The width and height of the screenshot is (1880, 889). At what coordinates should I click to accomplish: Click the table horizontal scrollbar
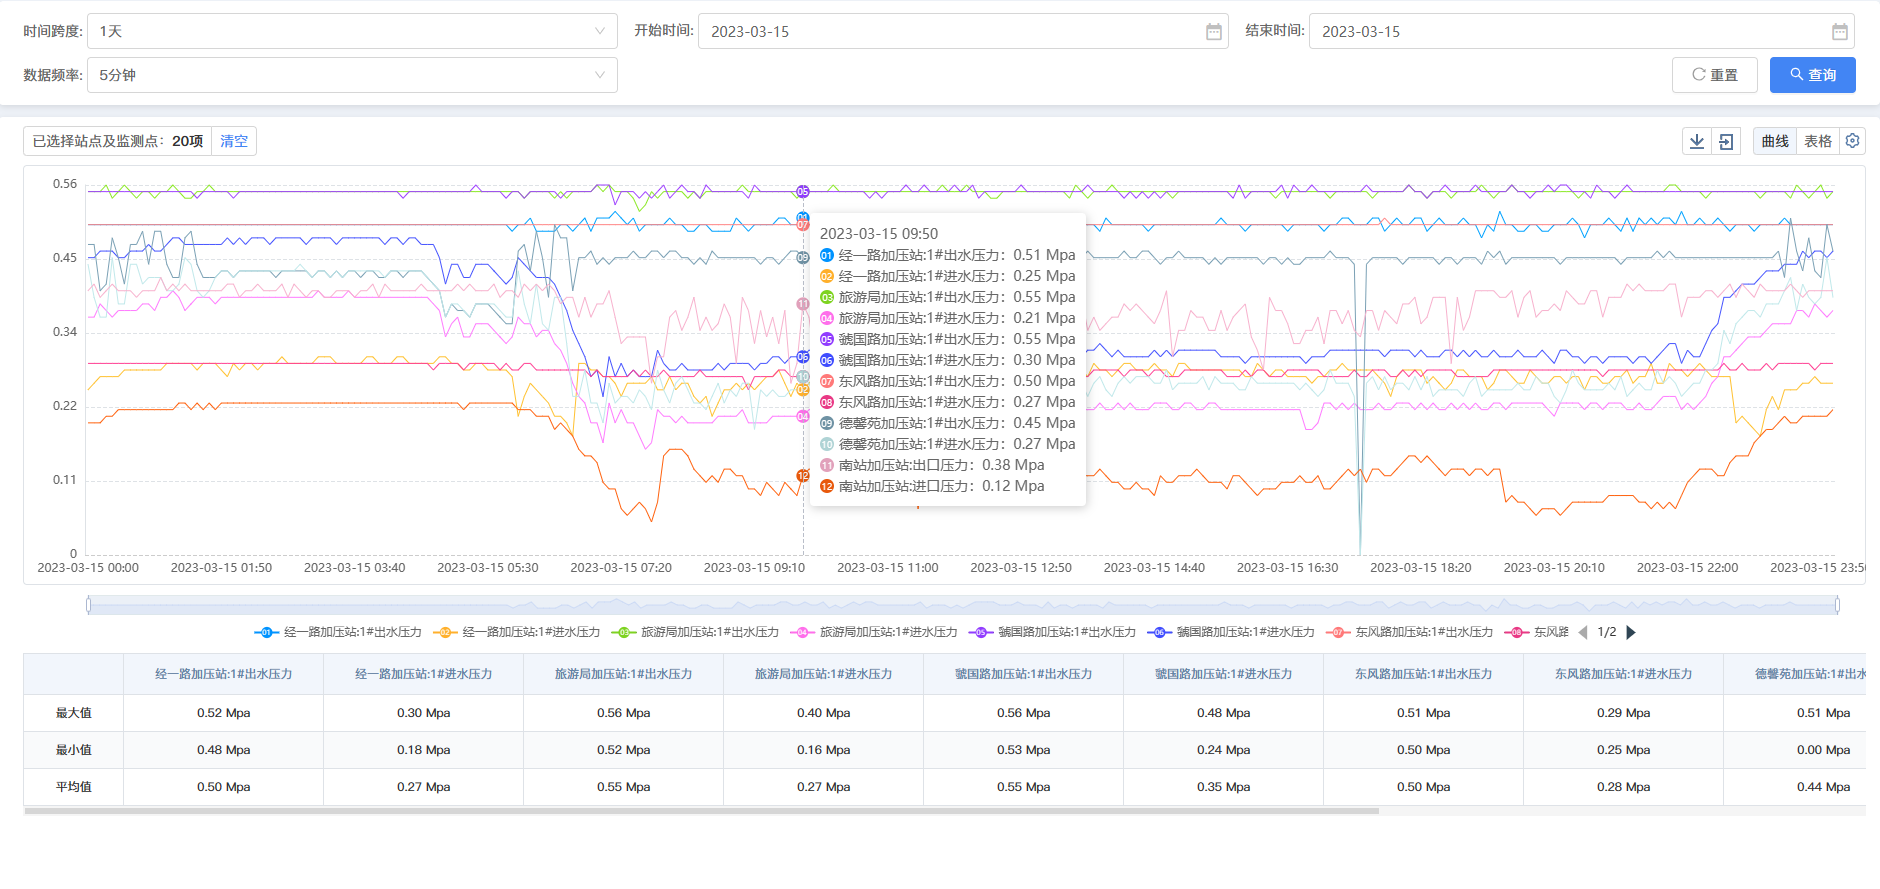(x=700, y=811)
